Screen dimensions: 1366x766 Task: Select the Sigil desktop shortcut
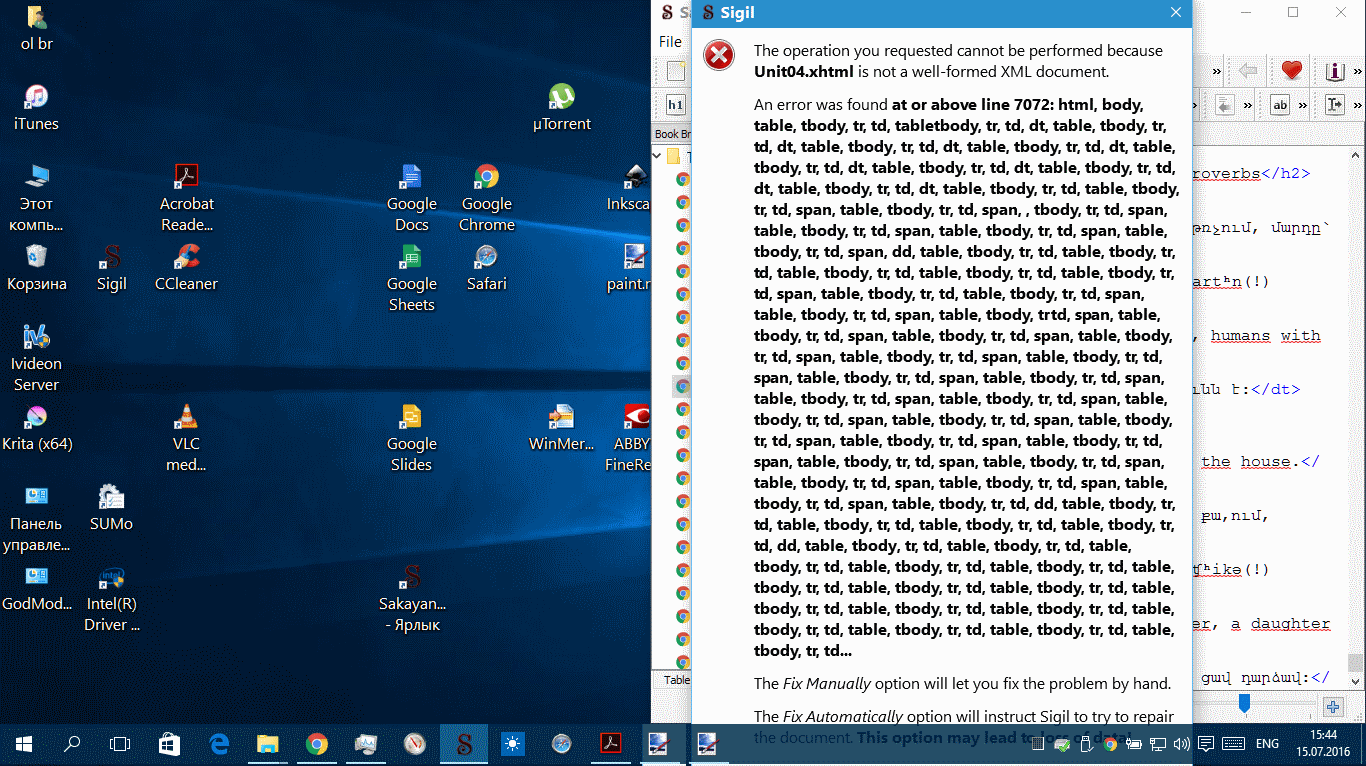point(112,268)
